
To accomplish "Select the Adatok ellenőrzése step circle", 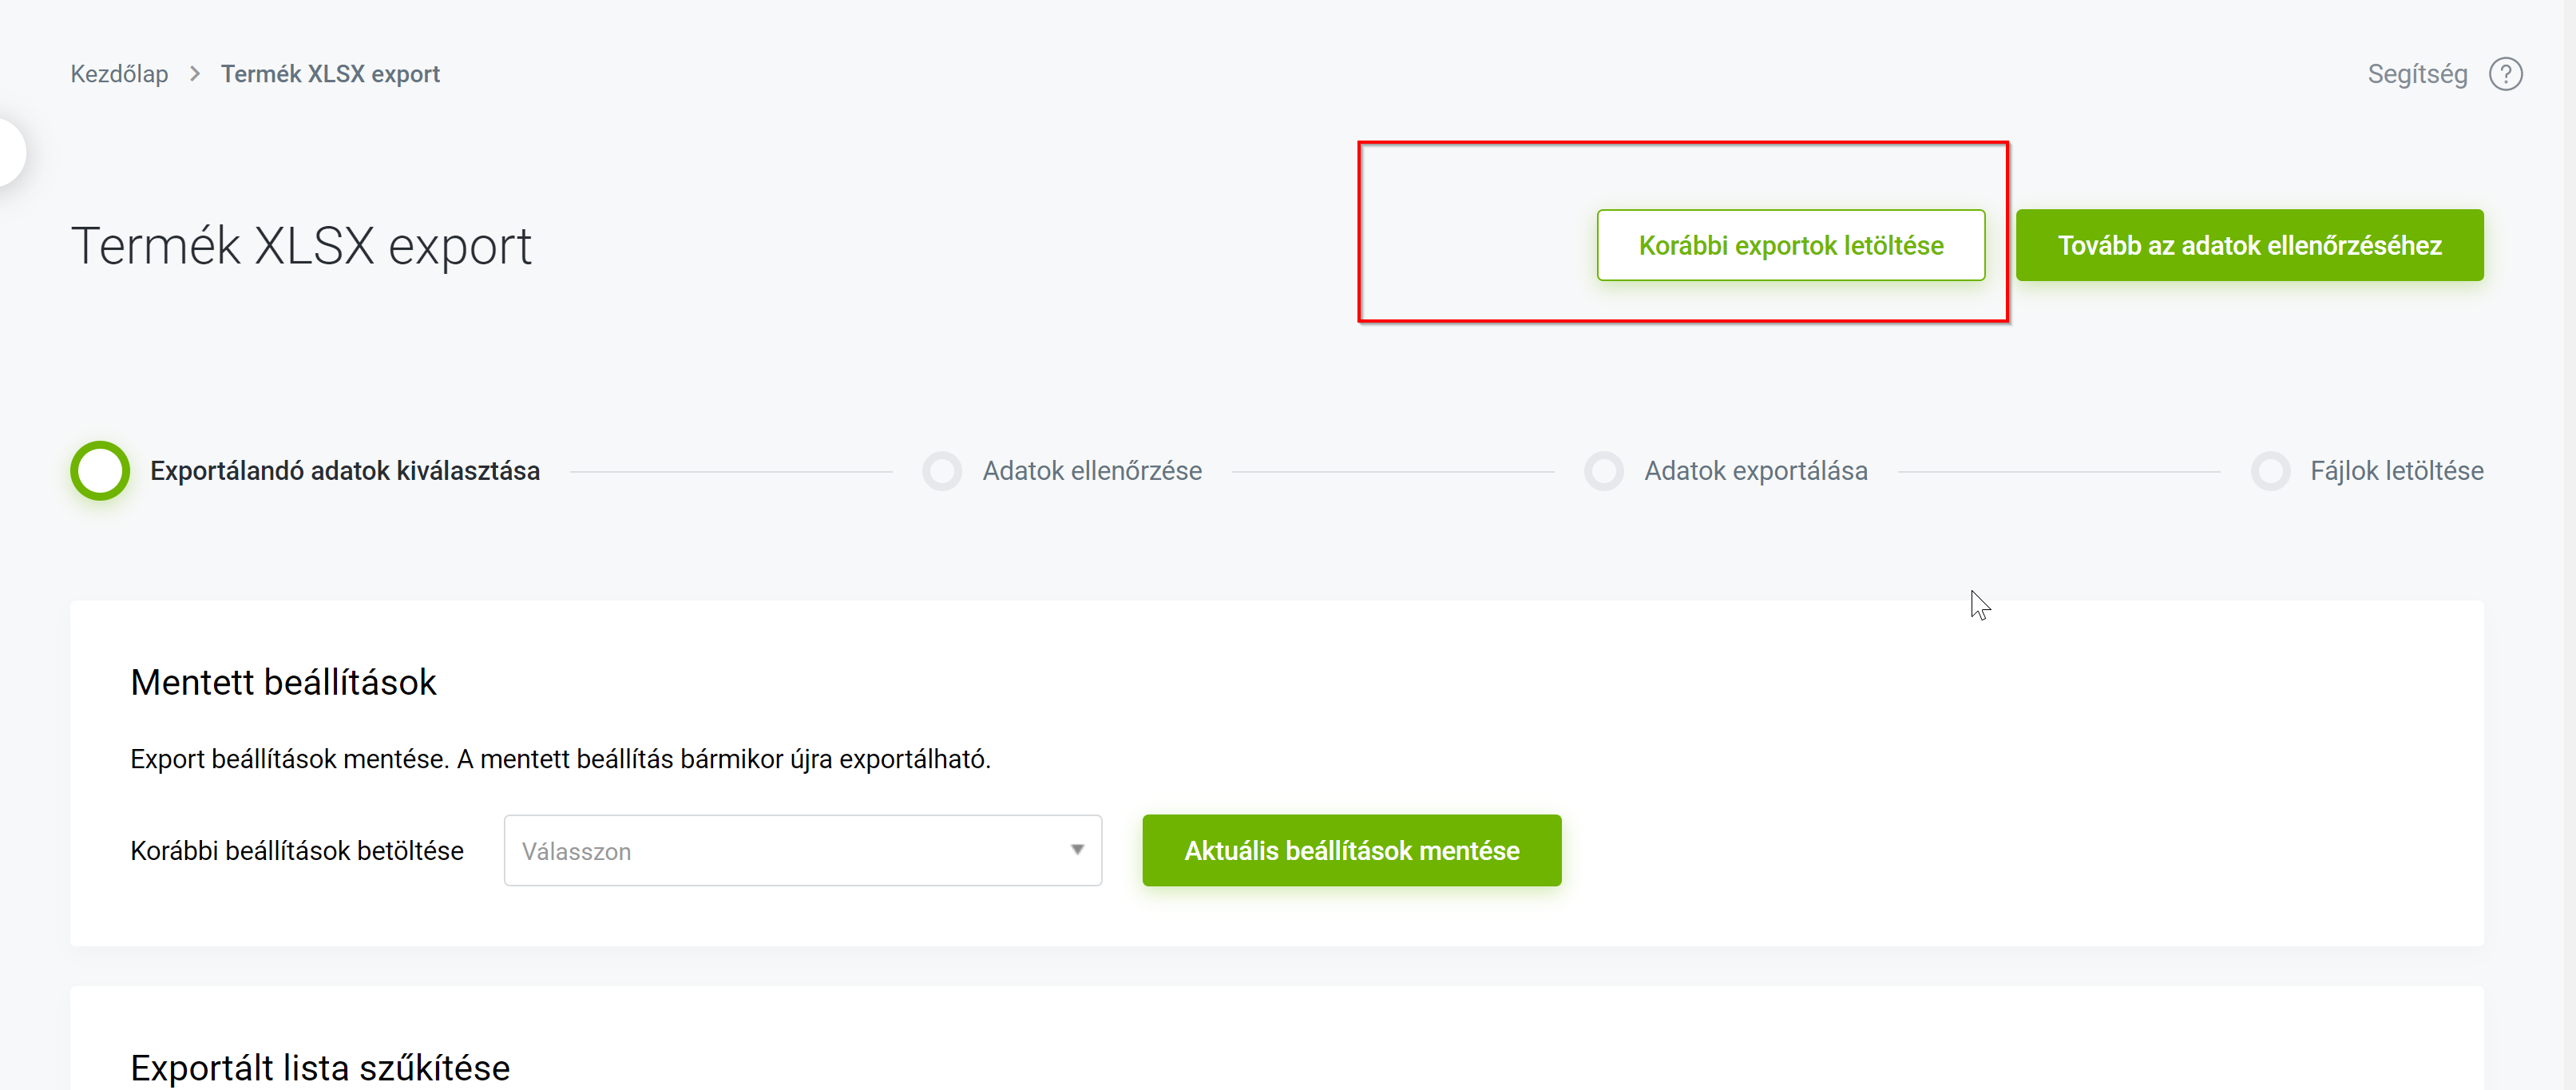I will [941, 471].
